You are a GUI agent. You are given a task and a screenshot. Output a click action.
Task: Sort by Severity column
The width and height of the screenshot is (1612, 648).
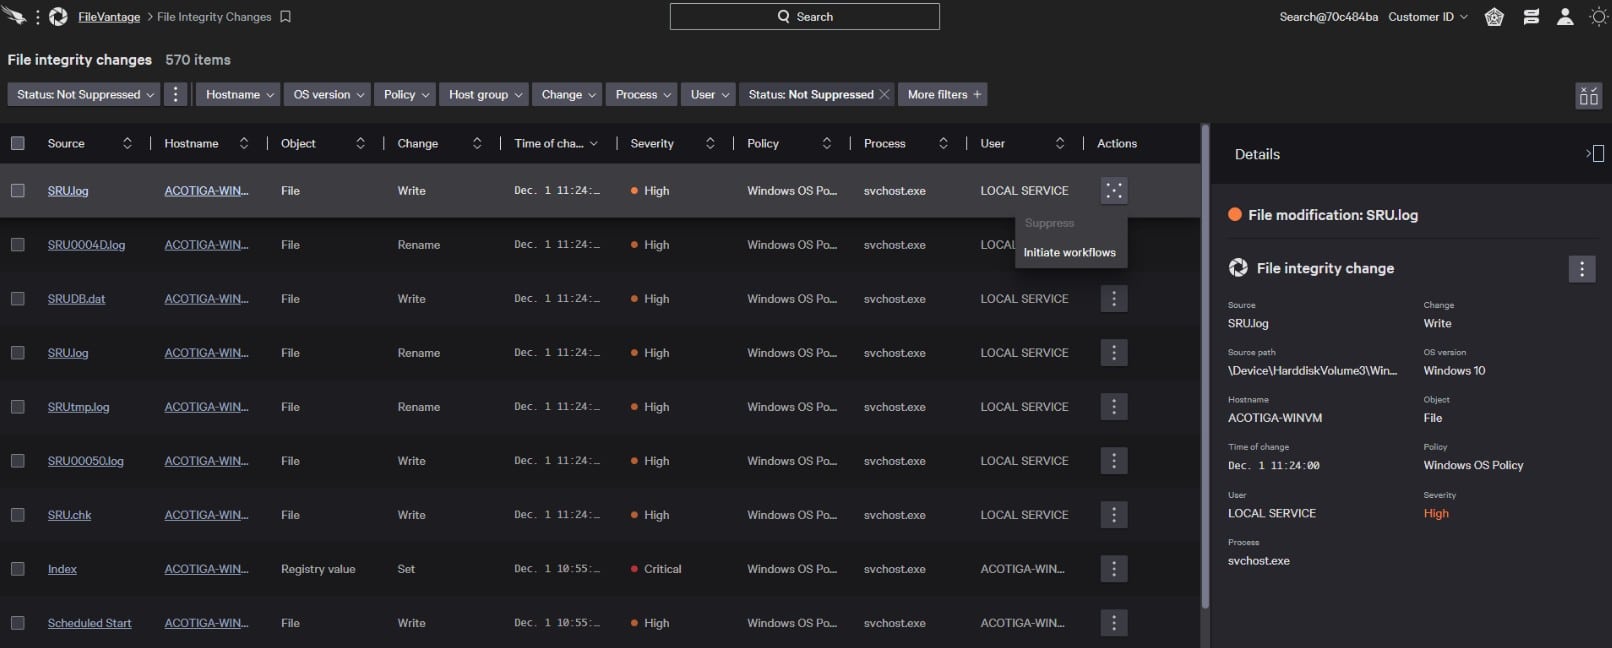click(710, 144)
